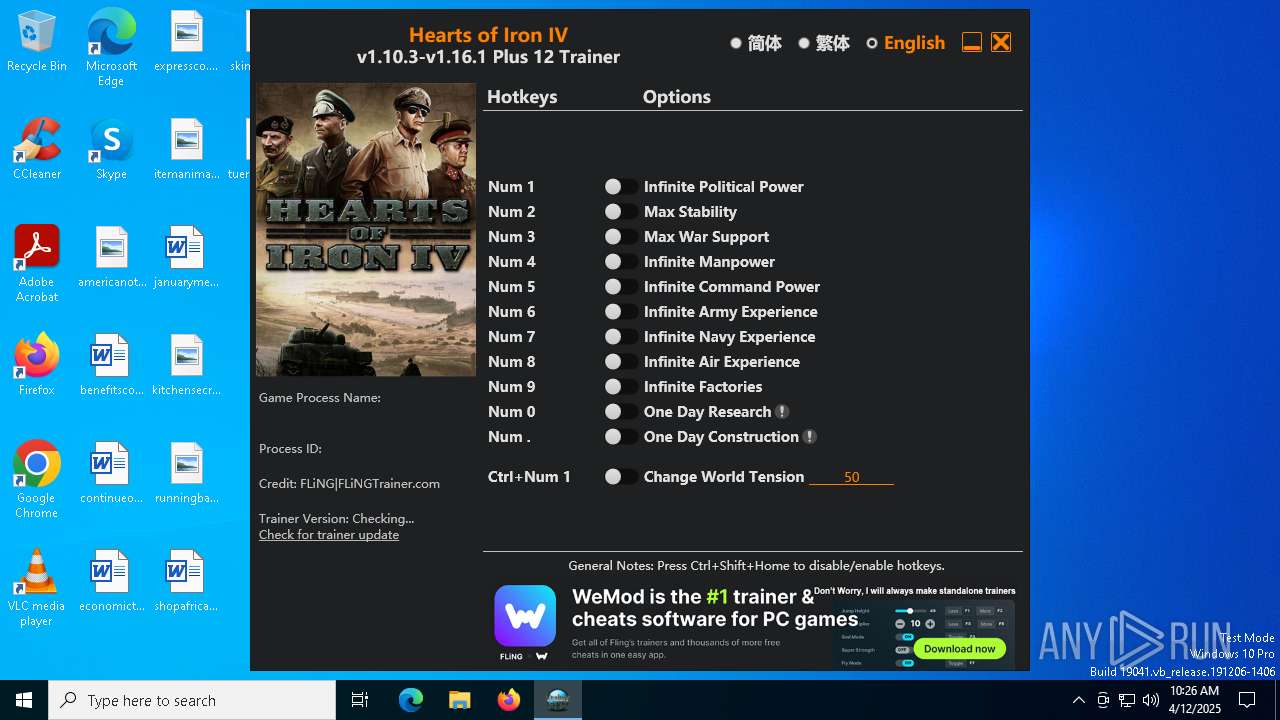Click Credit FLiNG text
1280x720 pixels.
pos(349,484)
